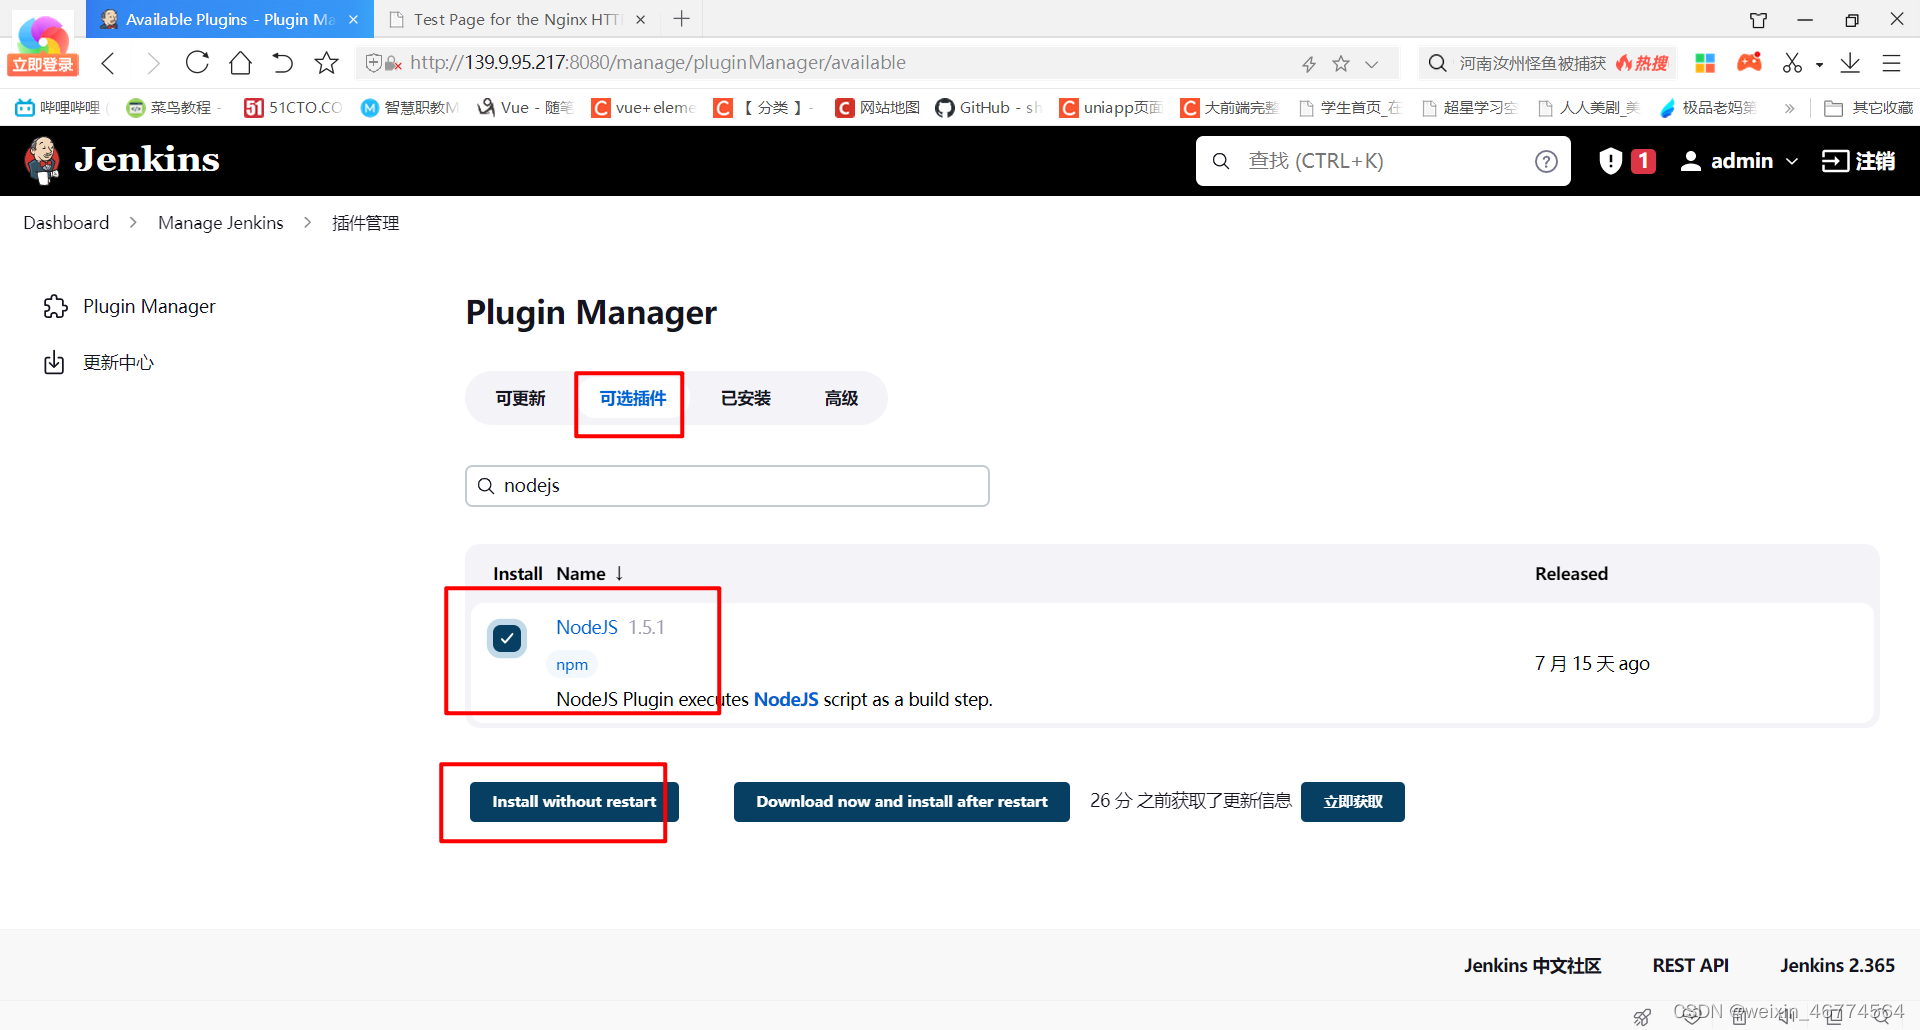Screen dimensions: 1920x1030
Task: Open the REST API footer link
Action: click(x=1690, y=966)
